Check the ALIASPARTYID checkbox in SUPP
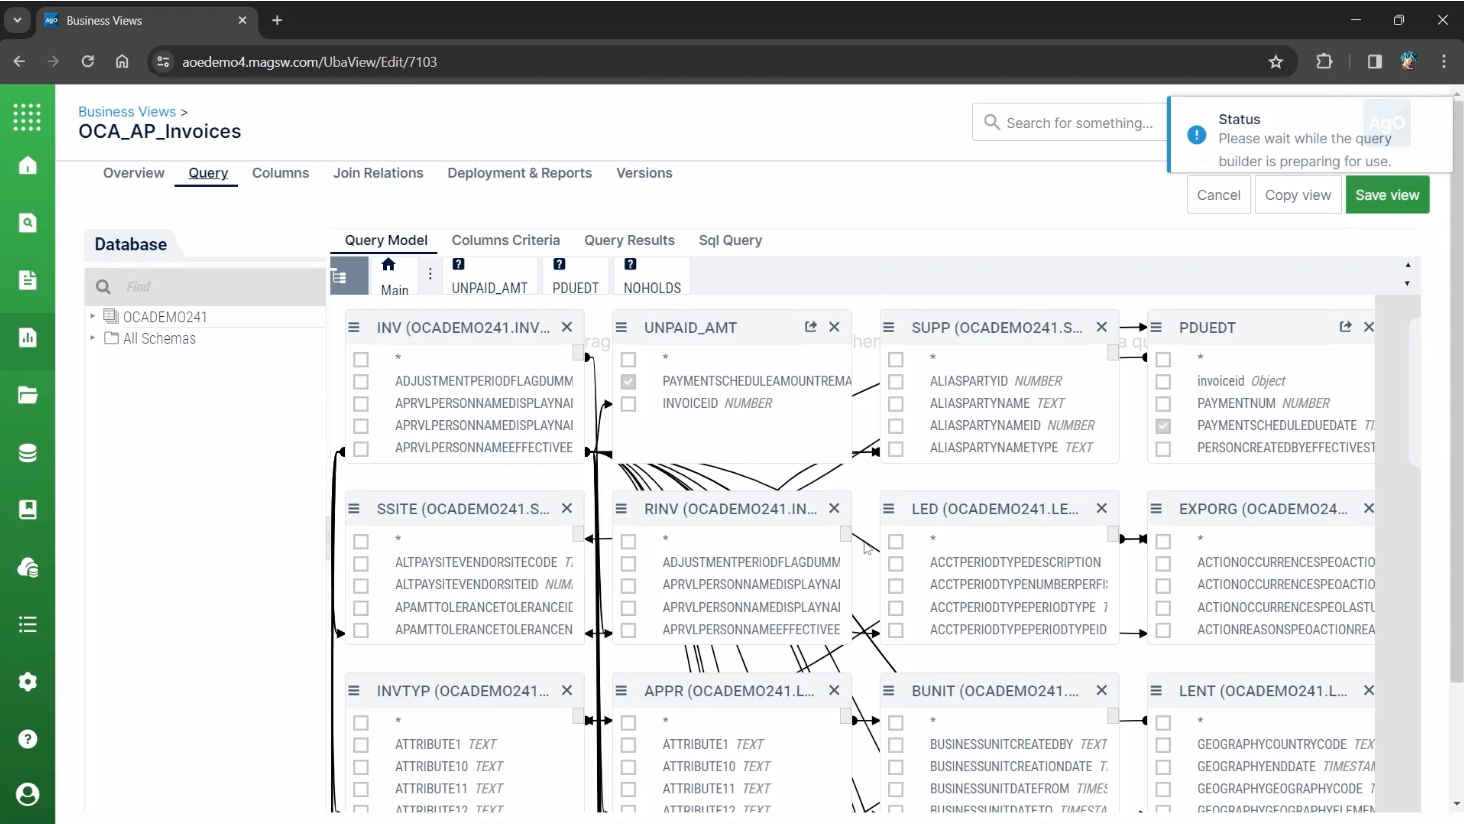Image resolution: width=1464 pixels, height=824 pixels. [x=896, y=381]
